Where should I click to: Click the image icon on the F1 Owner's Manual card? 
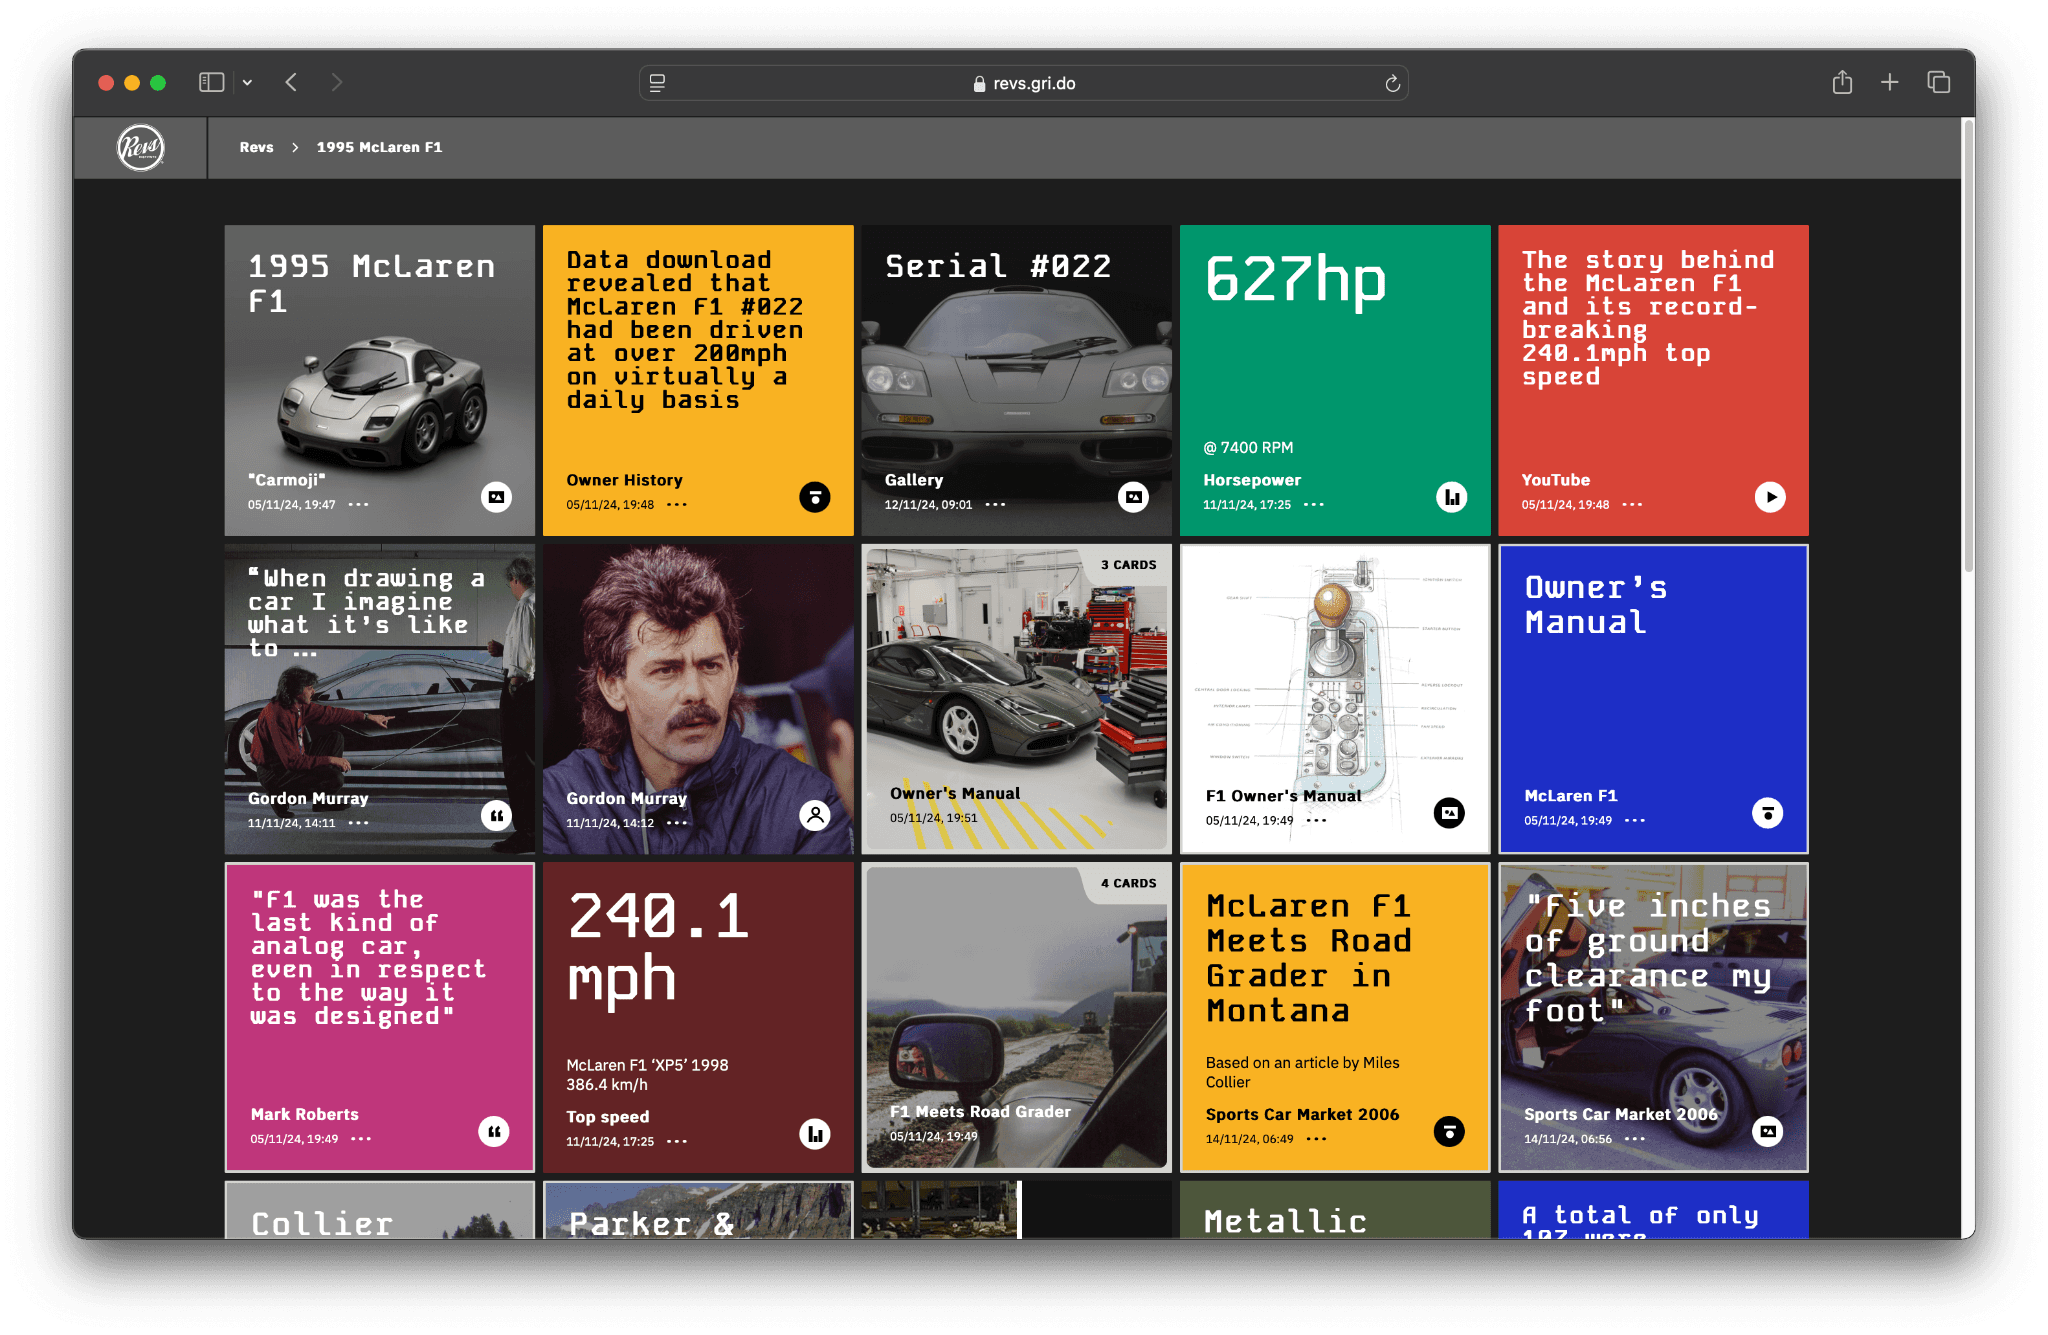point(1449,813)
